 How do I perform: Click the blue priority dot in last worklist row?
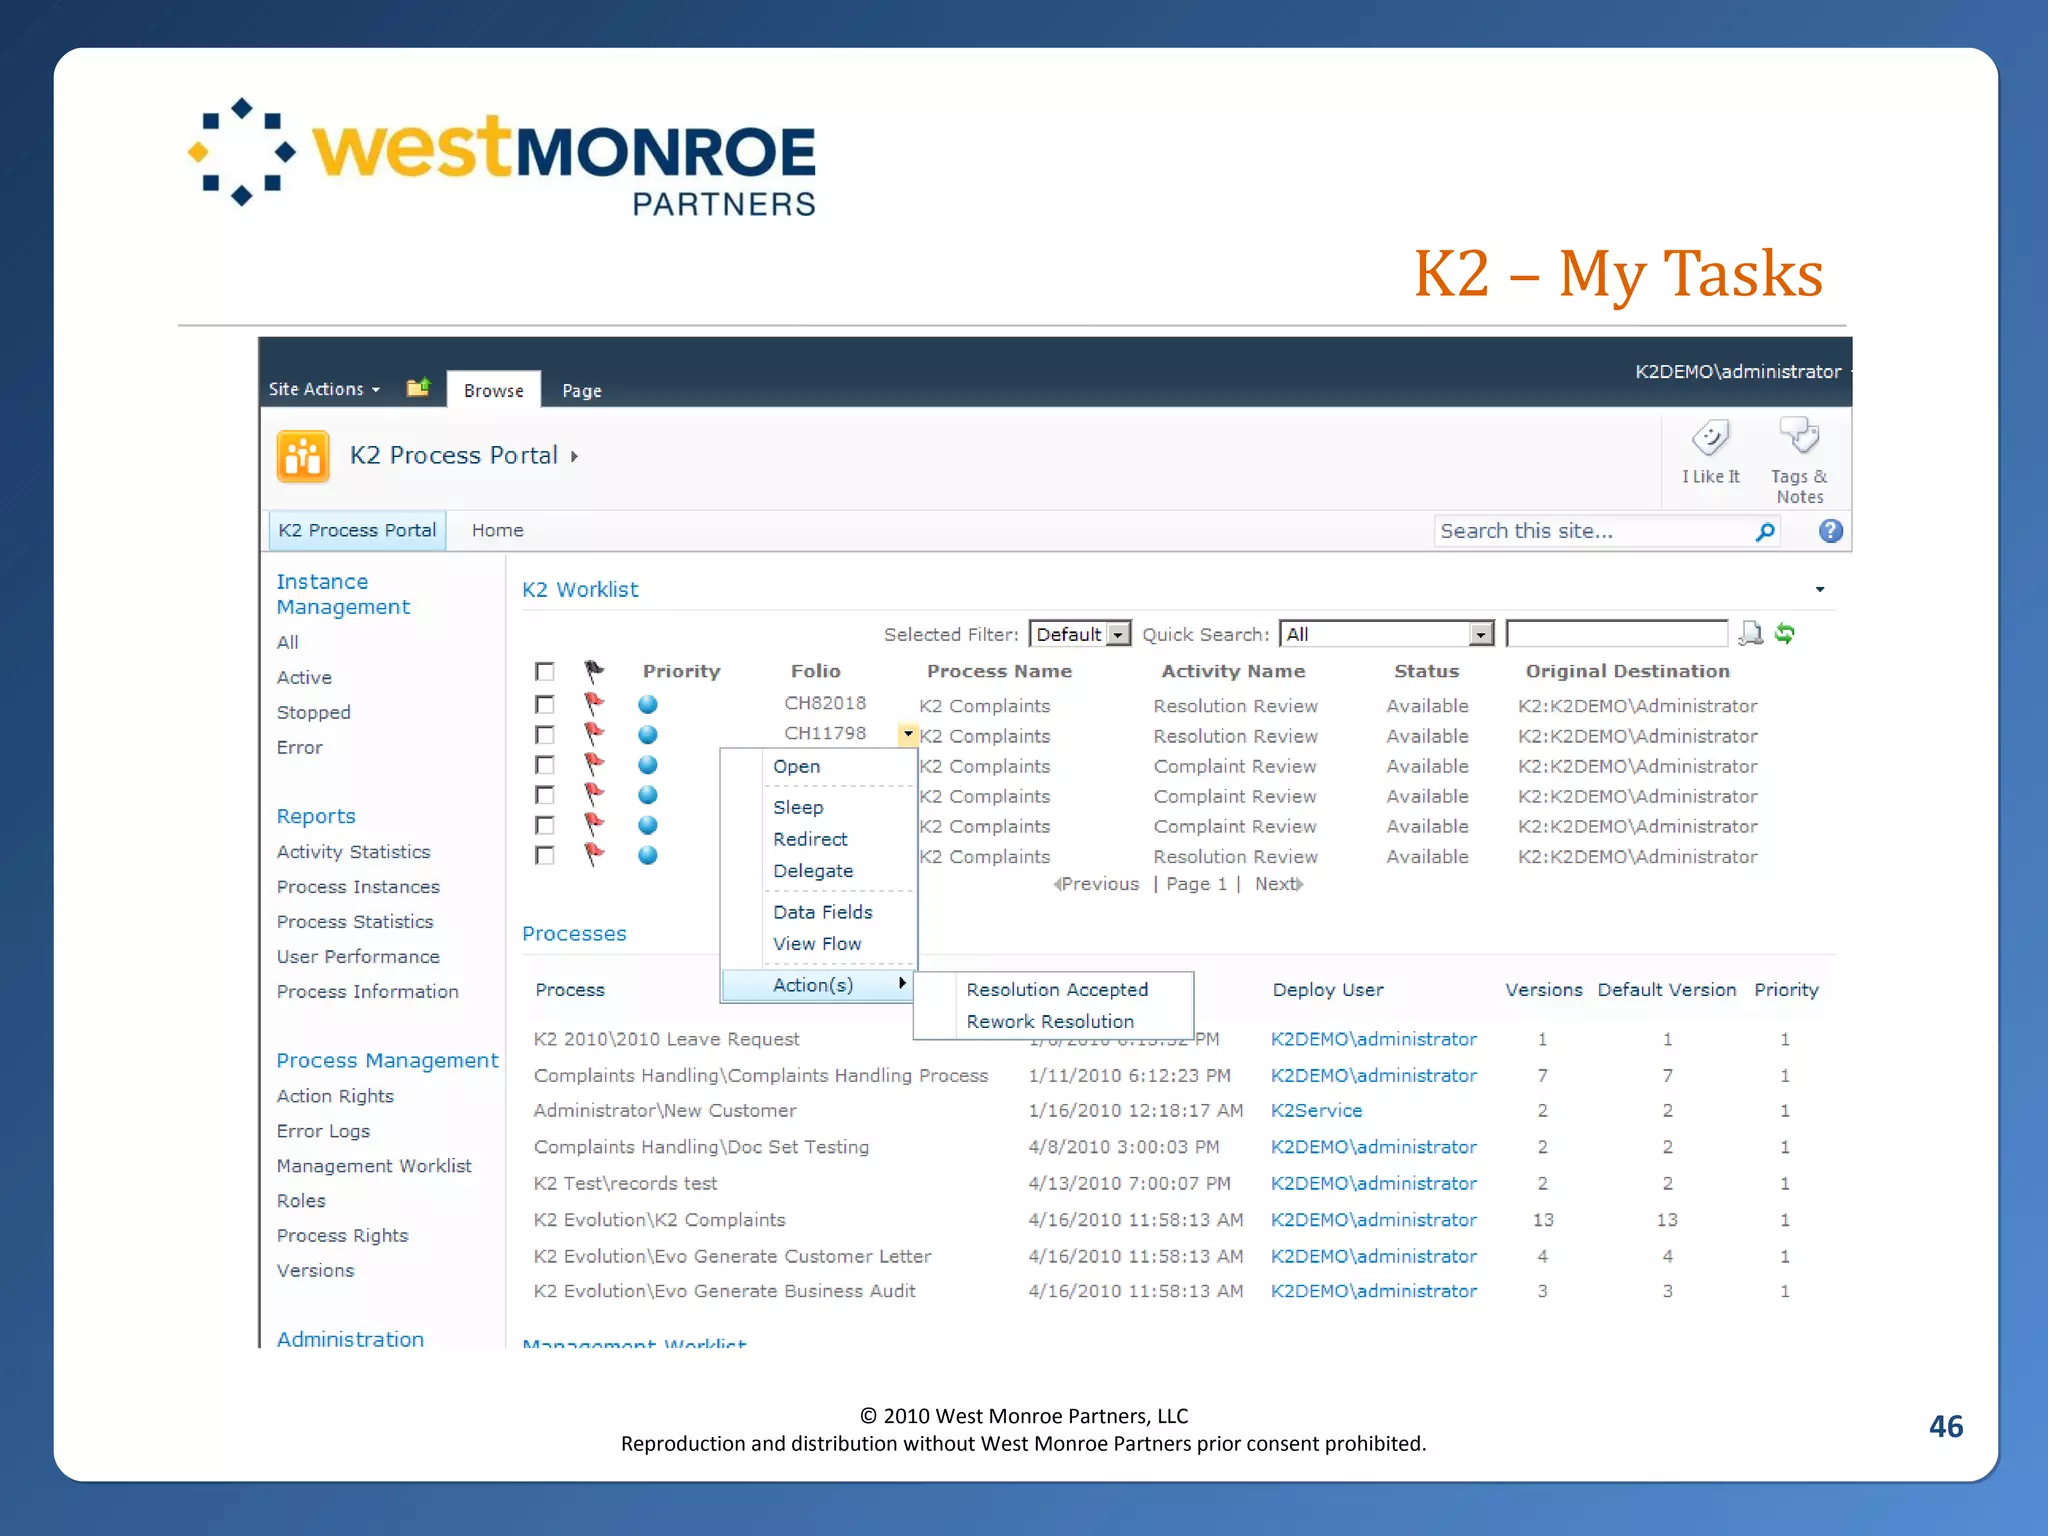tap(648, 855)
